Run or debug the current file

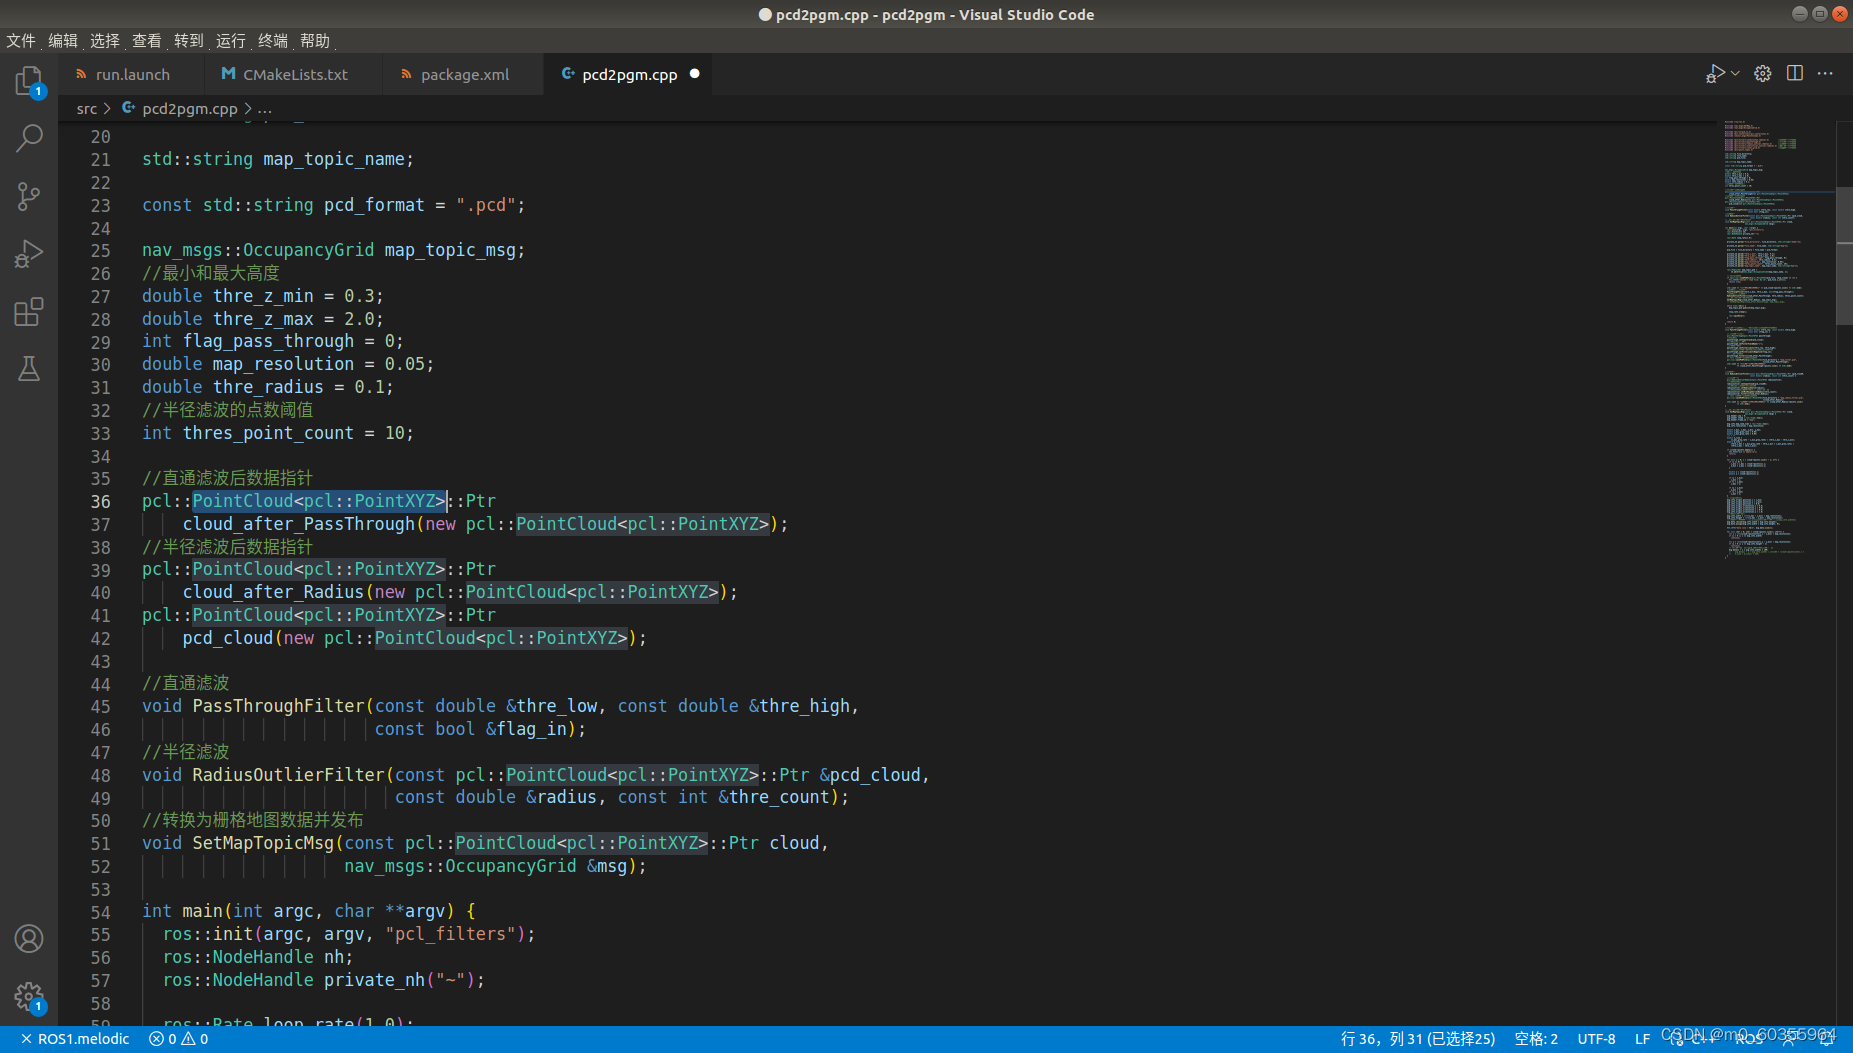[1716, 74]
